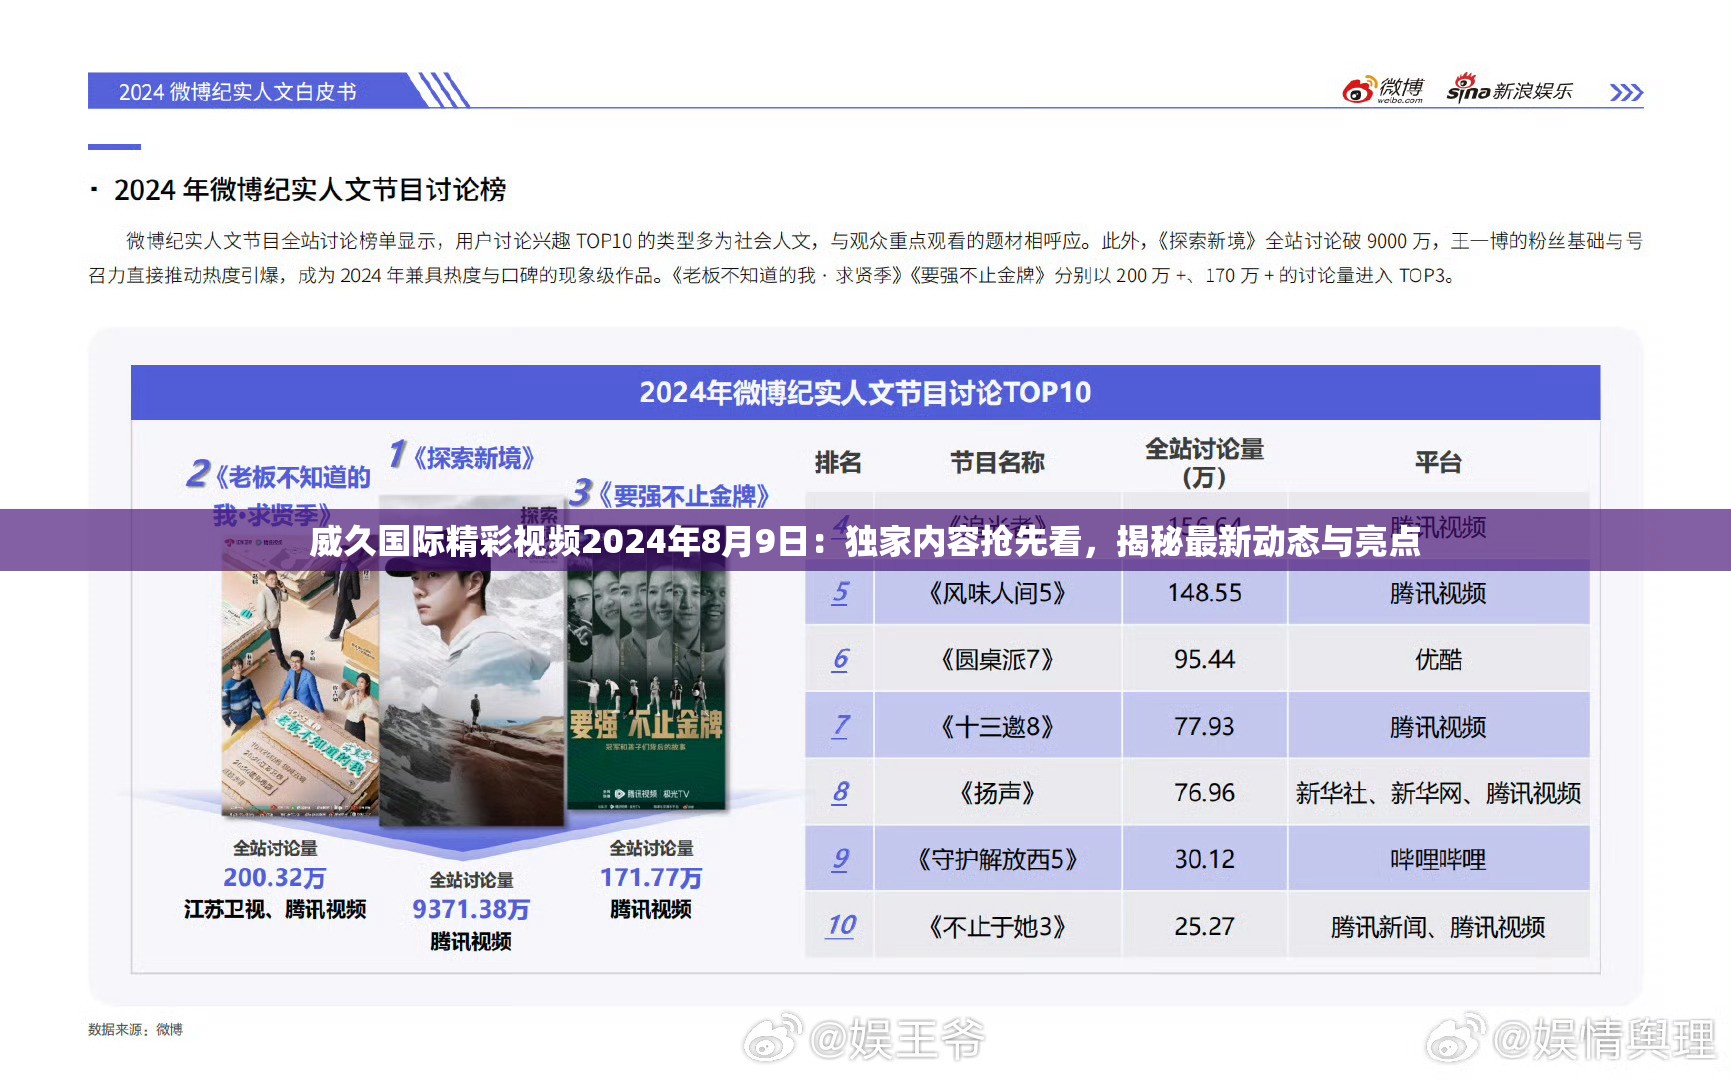Click the 探索新境 poster thumbnail

[x=470, y=660]
